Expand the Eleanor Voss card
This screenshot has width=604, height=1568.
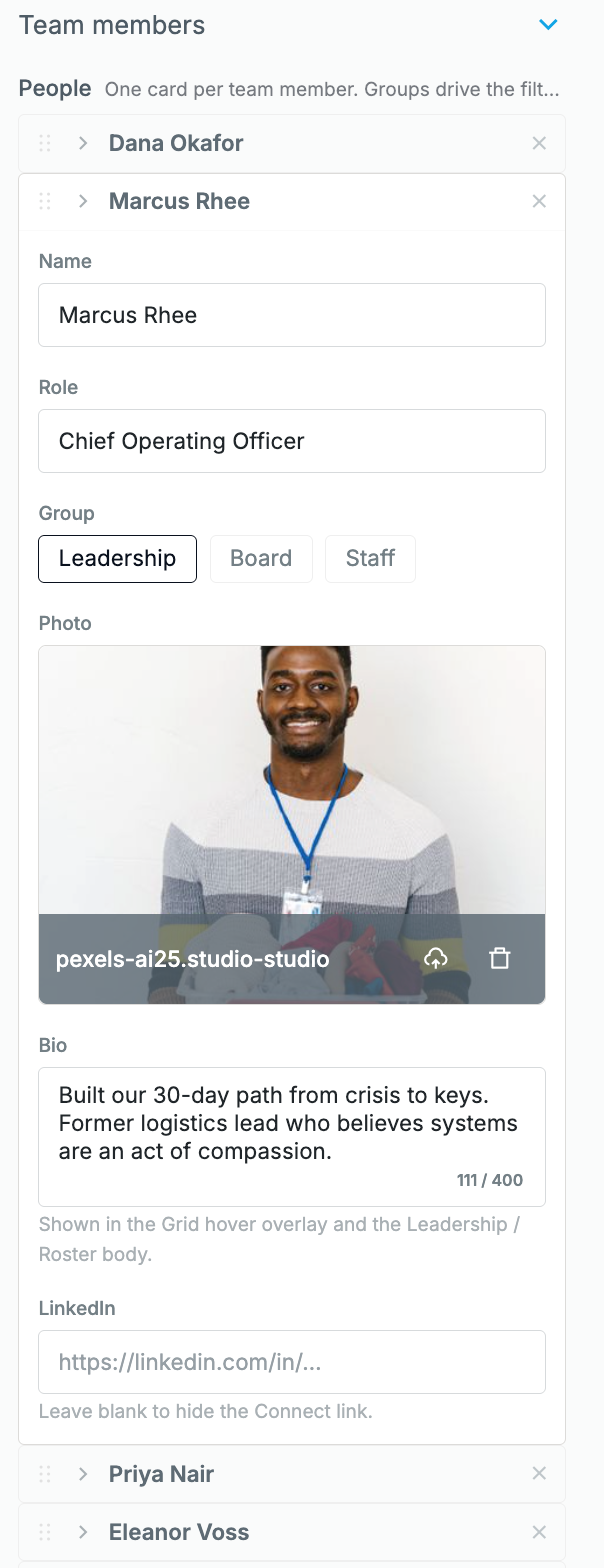pos(83,1531)
